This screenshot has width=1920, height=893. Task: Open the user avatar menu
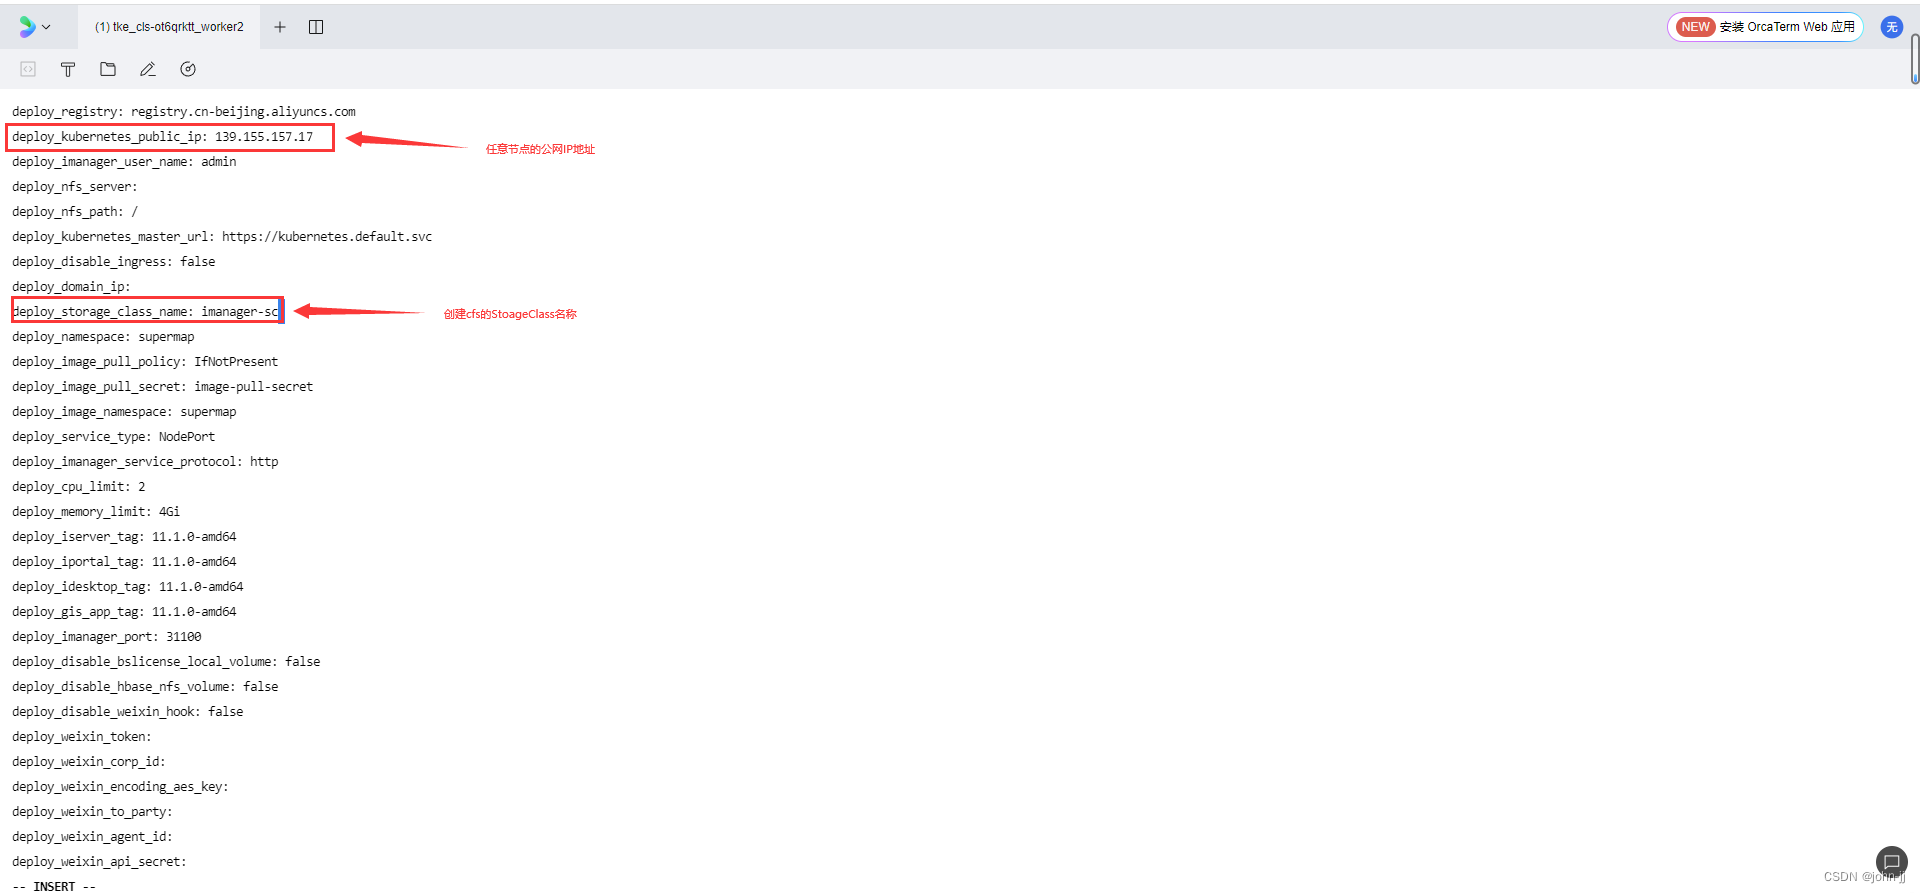(1891, 27)
